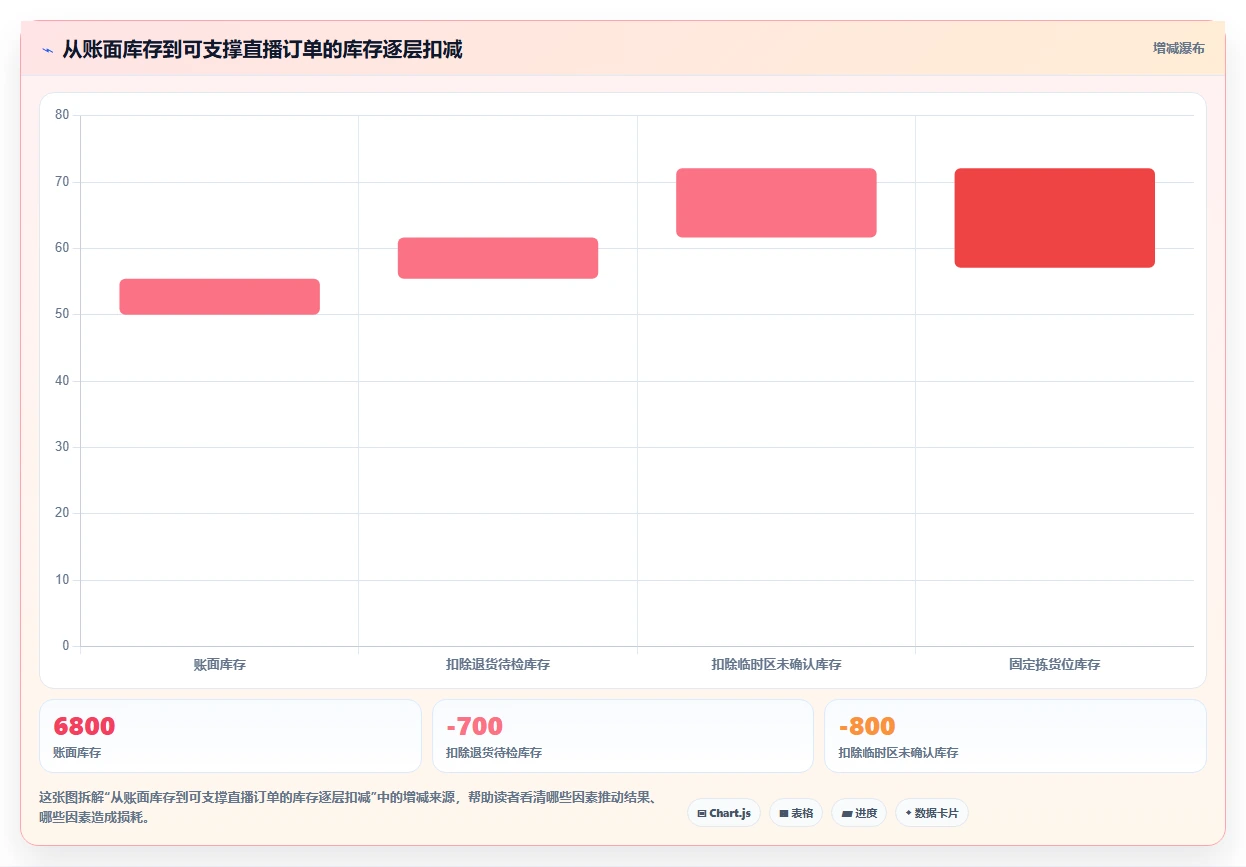Click the 进度 tag
Screen dimensions: 1246x867
[x=859, y=813]
